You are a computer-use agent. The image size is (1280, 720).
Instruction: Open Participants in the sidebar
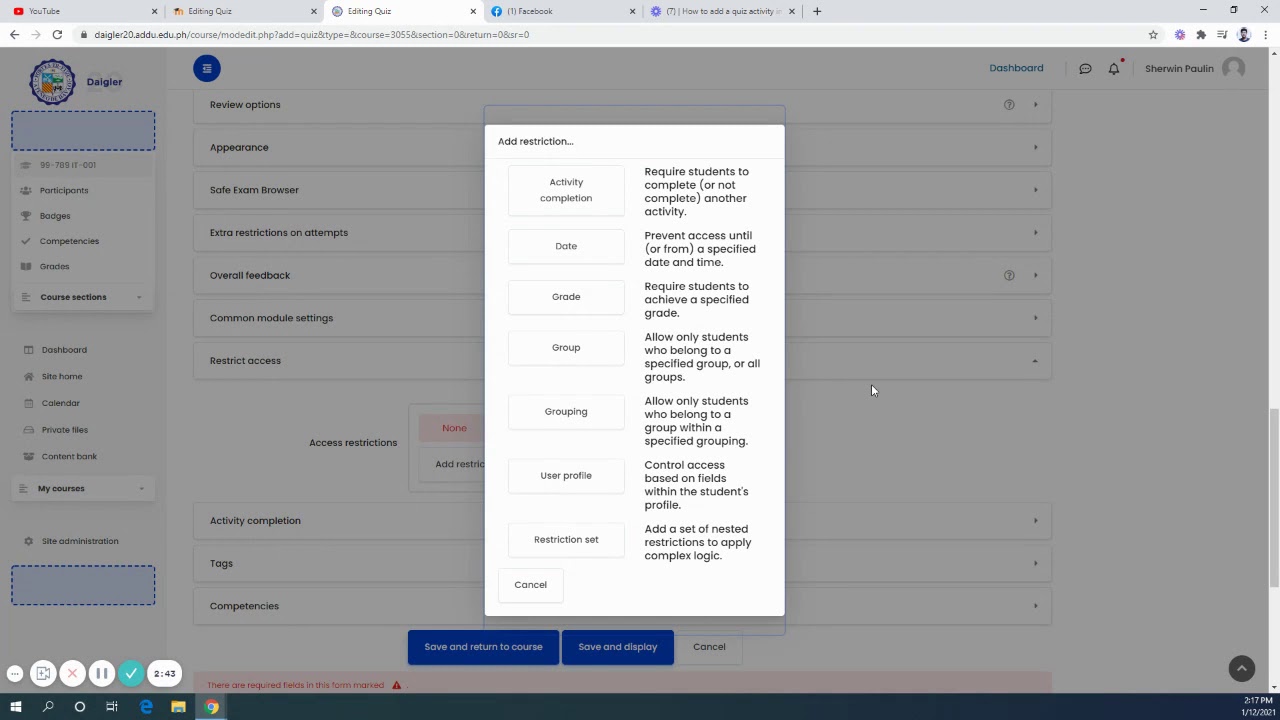click(64, 190)
